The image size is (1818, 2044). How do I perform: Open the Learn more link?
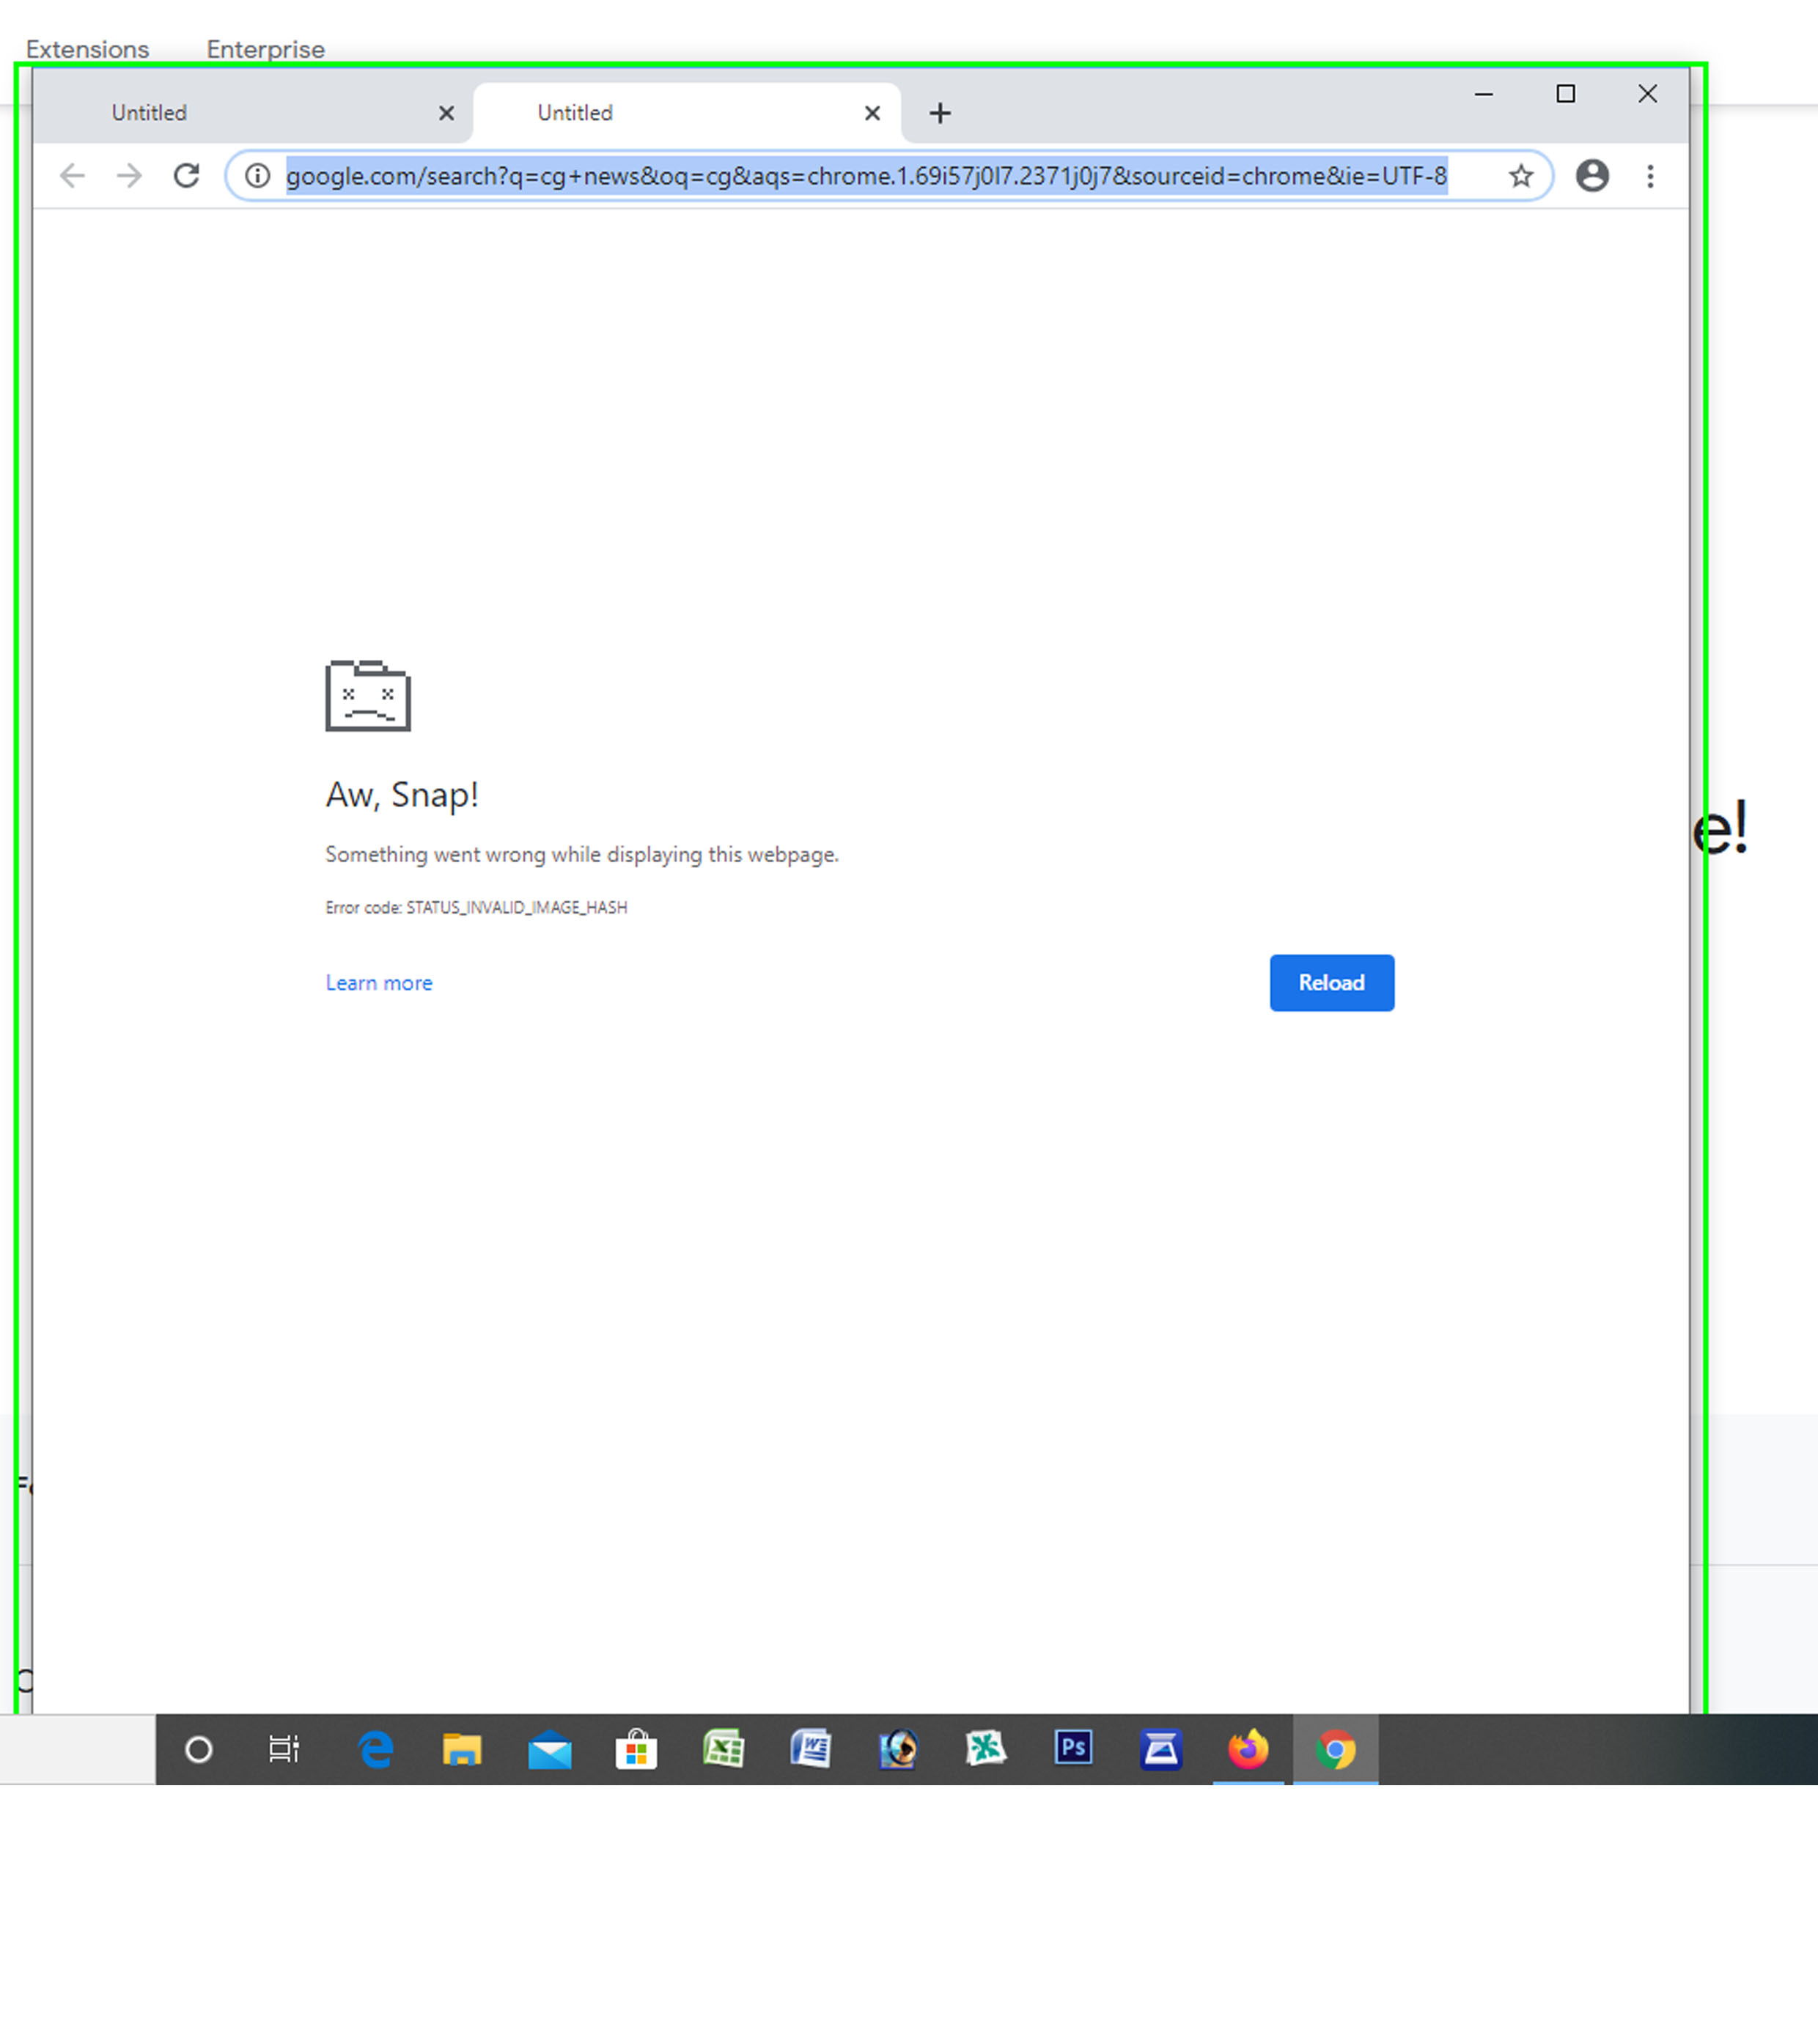tap(378, 982)
